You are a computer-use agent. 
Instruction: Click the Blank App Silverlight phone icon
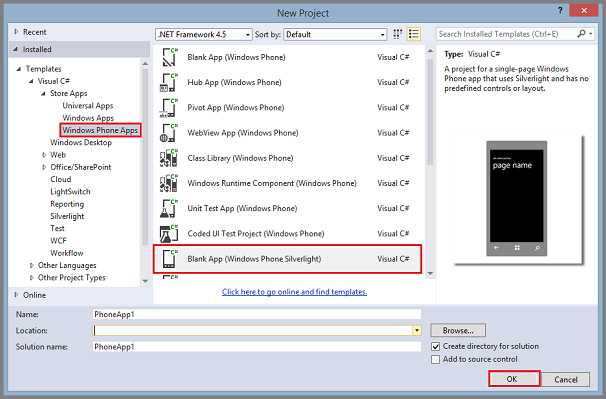click(x=169, y=259)
